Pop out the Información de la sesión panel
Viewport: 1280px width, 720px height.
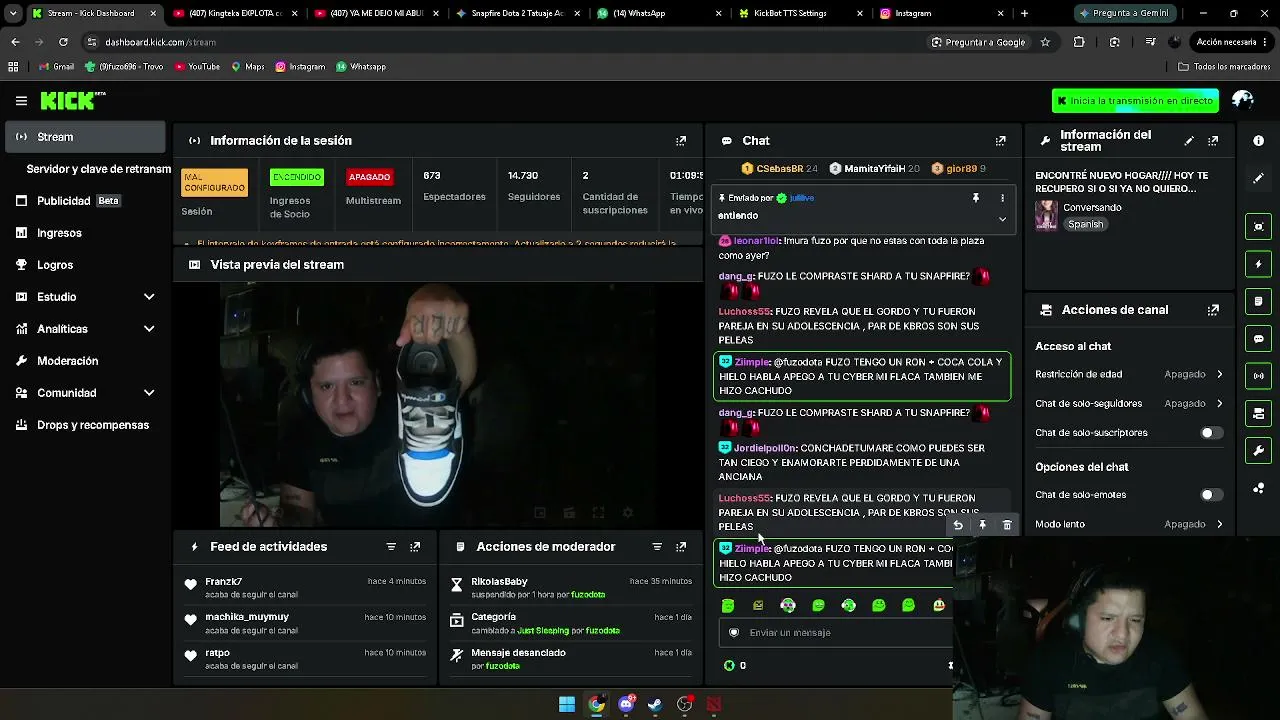[681, 141]
